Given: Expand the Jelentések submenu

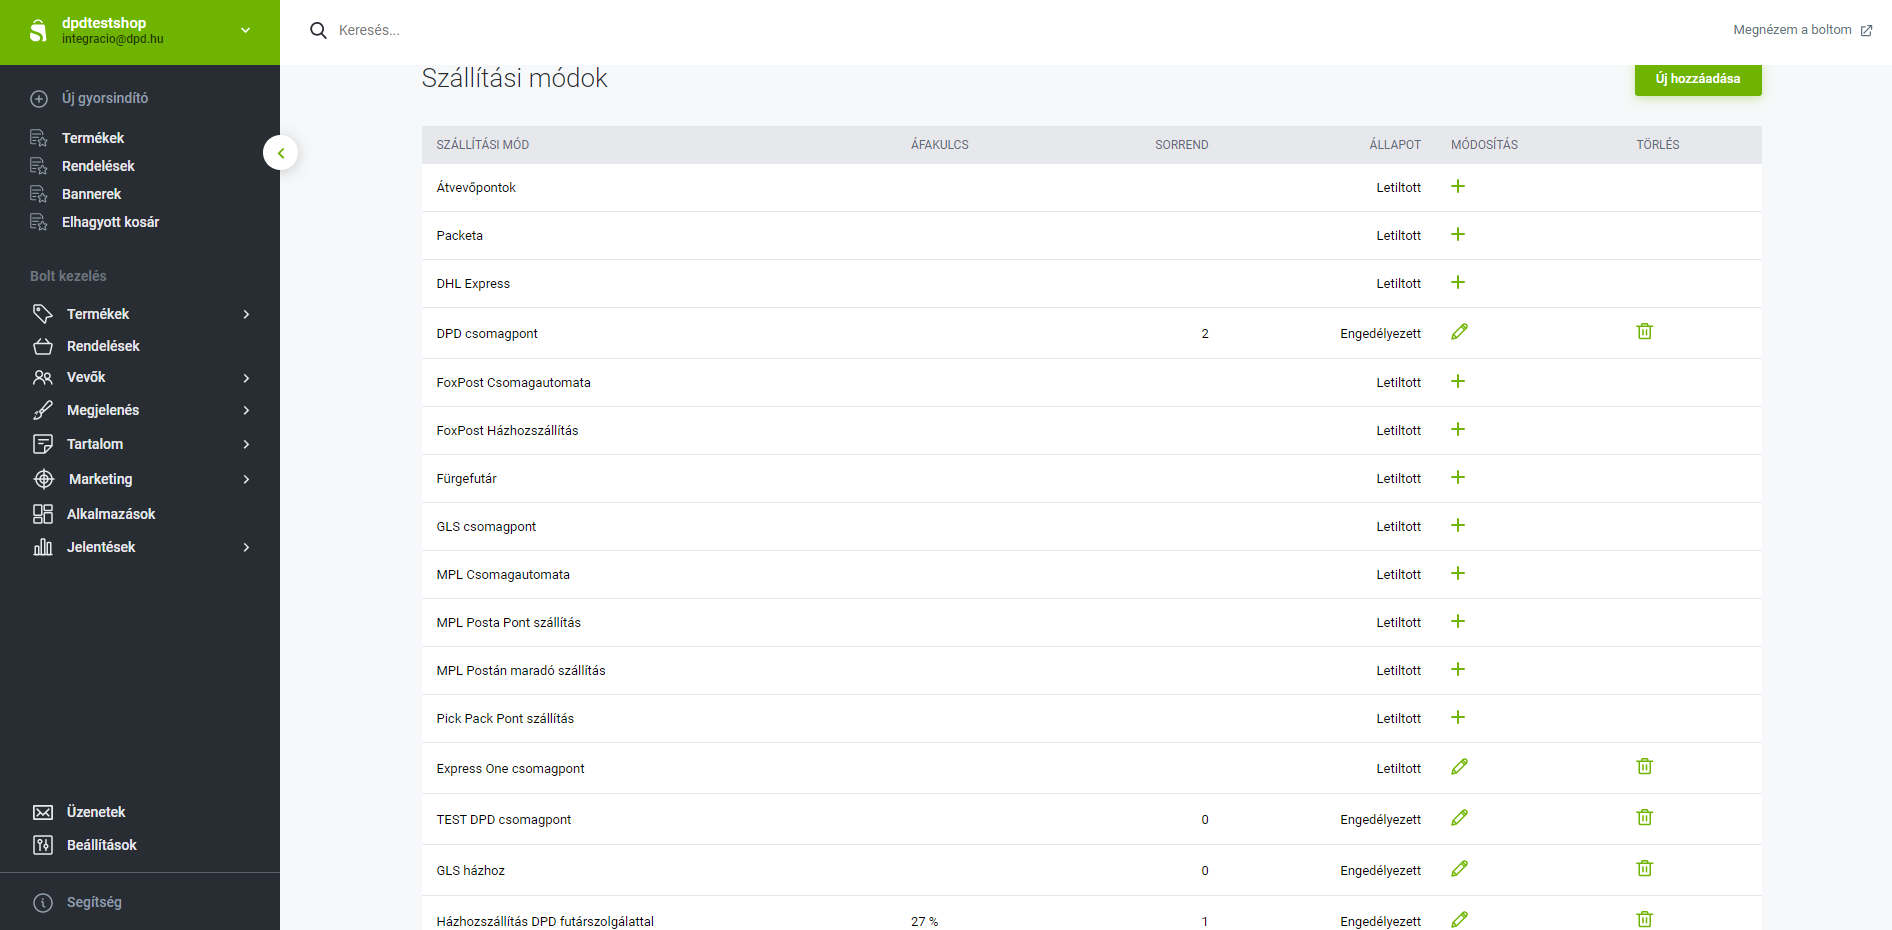Looking at the screenshot, I should click(x=246, y=547).
